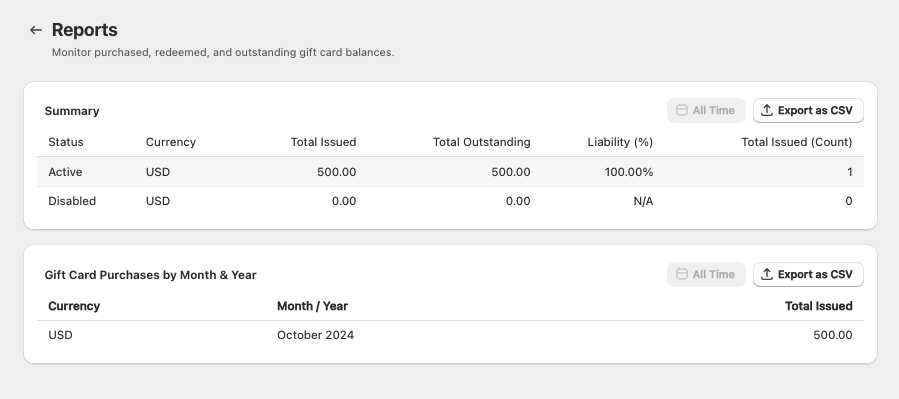Click the Month / Year column header

click(x=312, y=306)
